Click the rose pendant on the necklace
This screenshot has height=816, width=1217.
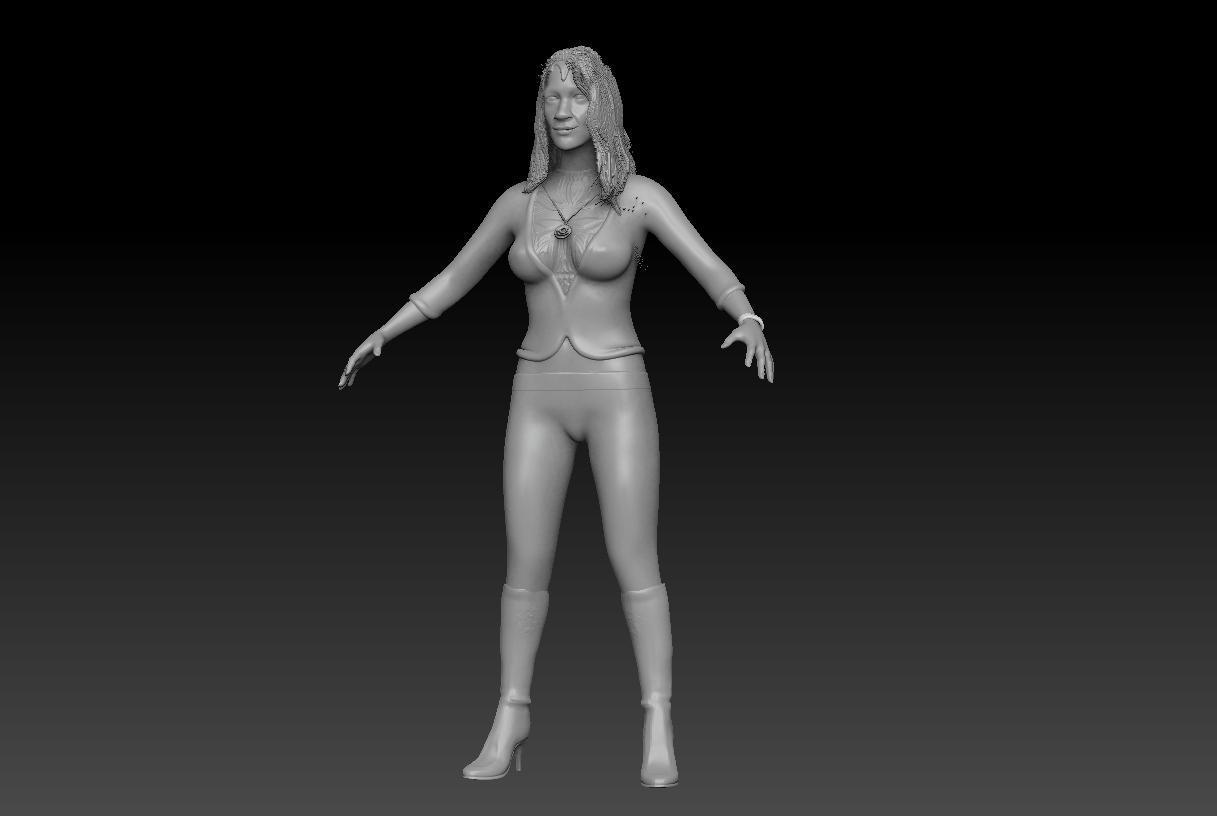point(564,231)
